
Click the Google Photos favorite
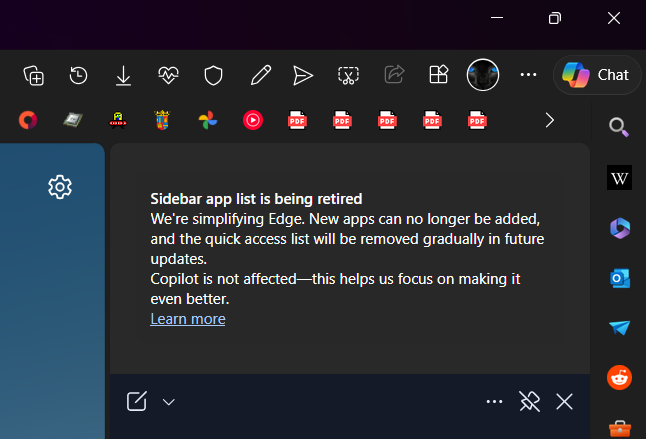pyautogui.click(x=208, y=120)
